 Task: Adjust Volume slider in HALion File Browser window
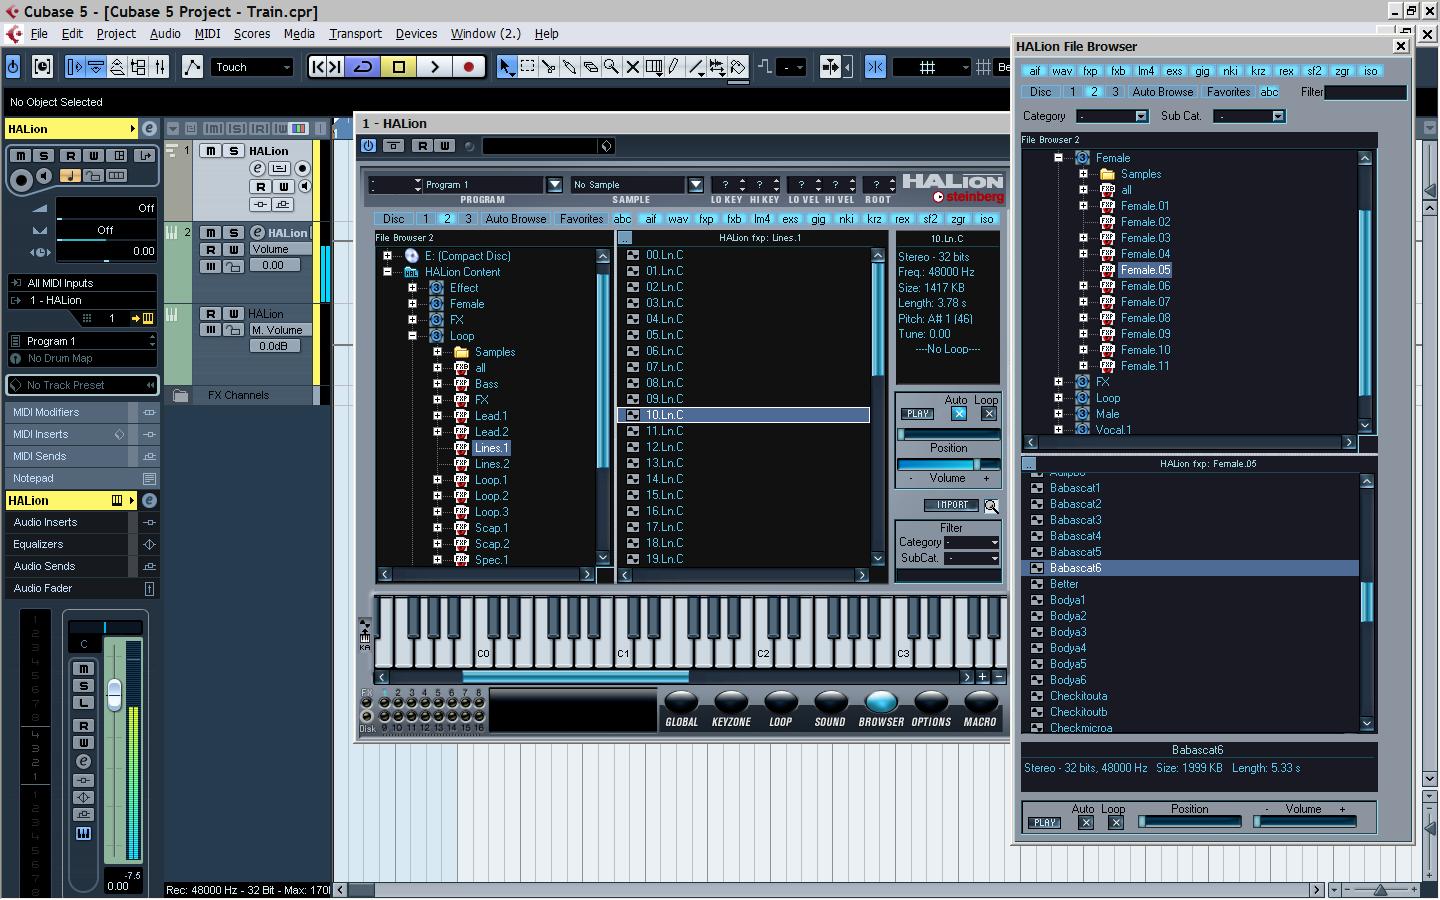[x=1305, y=822]
